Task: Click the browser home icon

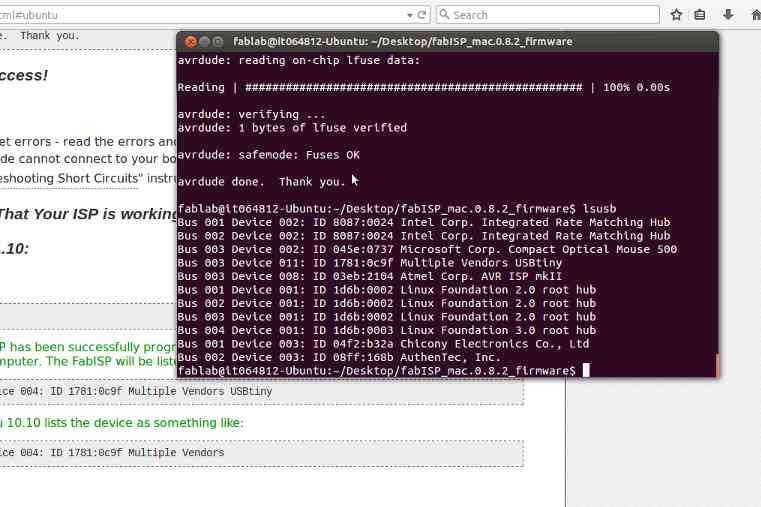Action: pyautogui.click(x=756, y=15)
